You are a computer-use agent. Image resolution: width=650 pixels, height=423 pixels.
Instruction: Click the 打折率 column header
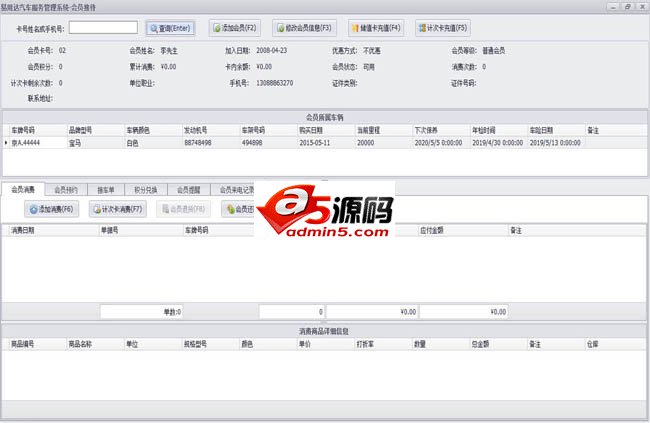point(383,344)
